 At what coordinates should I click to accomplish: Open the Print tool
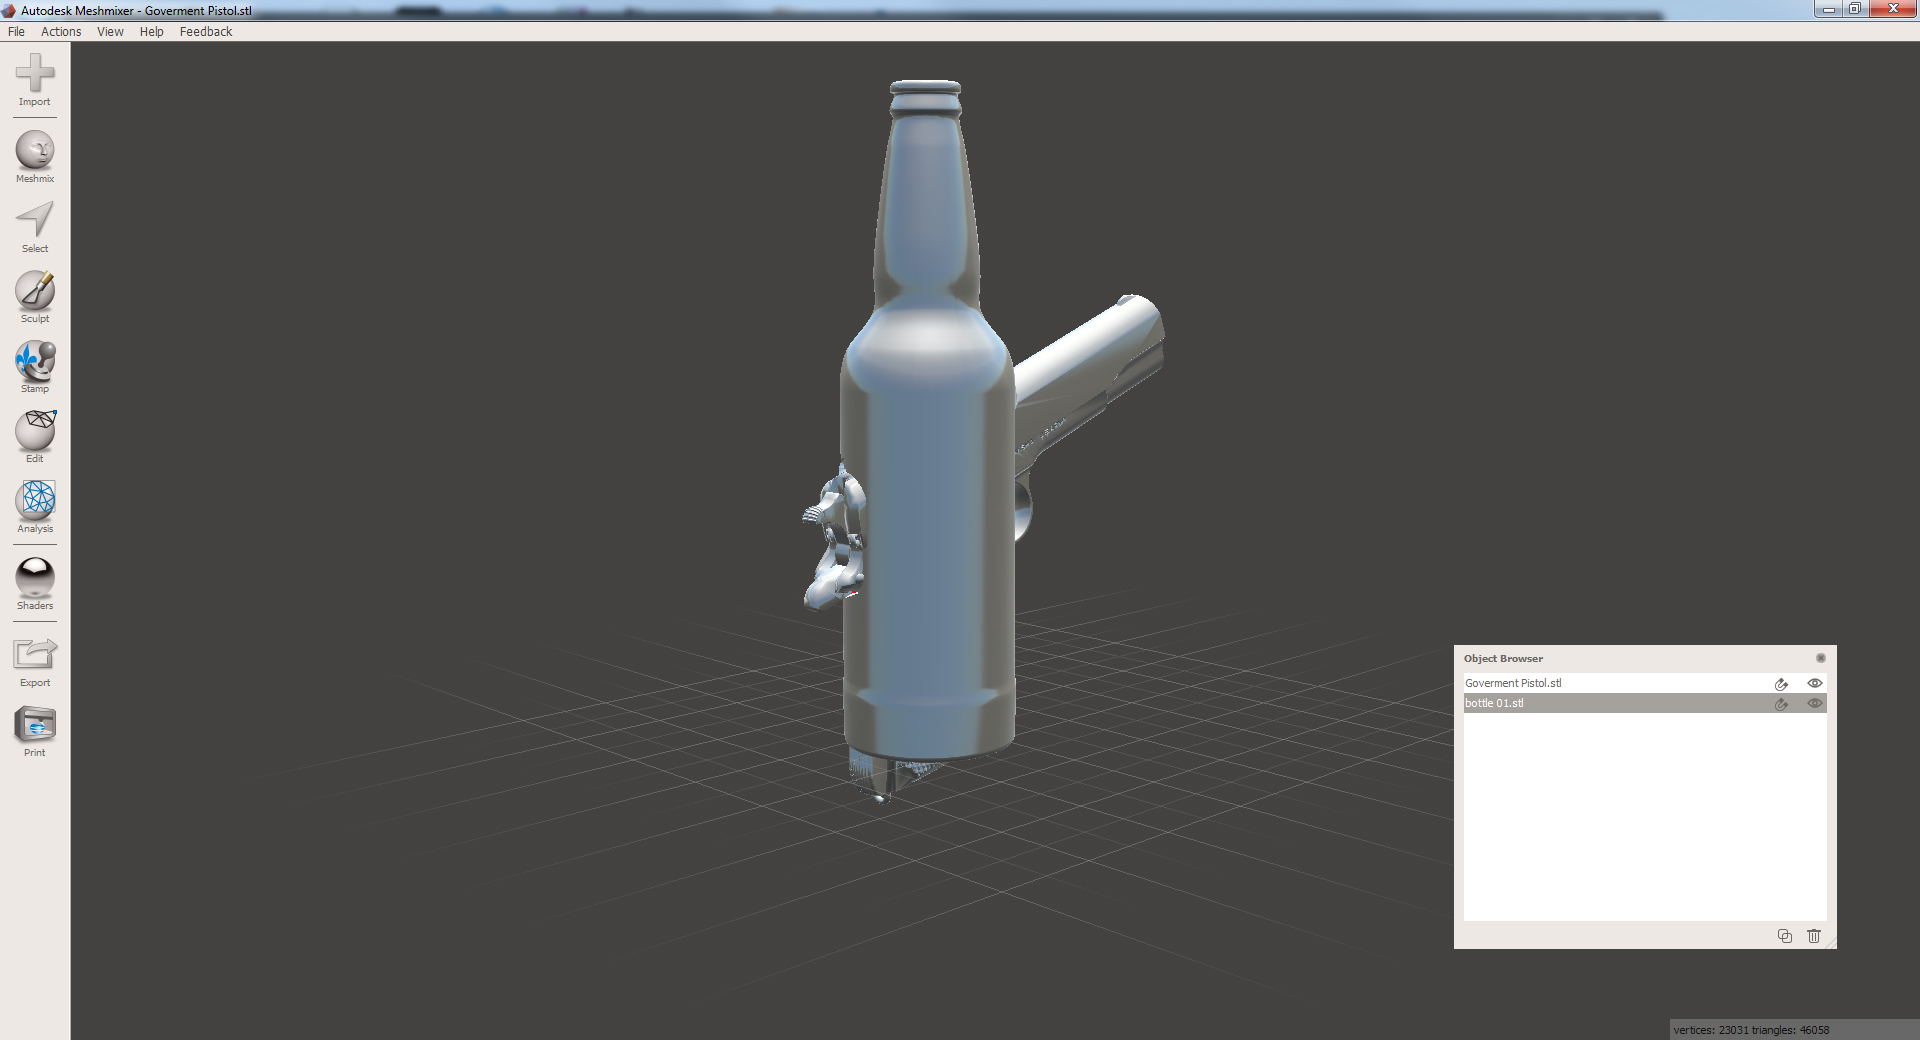pyautogui.click(x=35, y=731)
